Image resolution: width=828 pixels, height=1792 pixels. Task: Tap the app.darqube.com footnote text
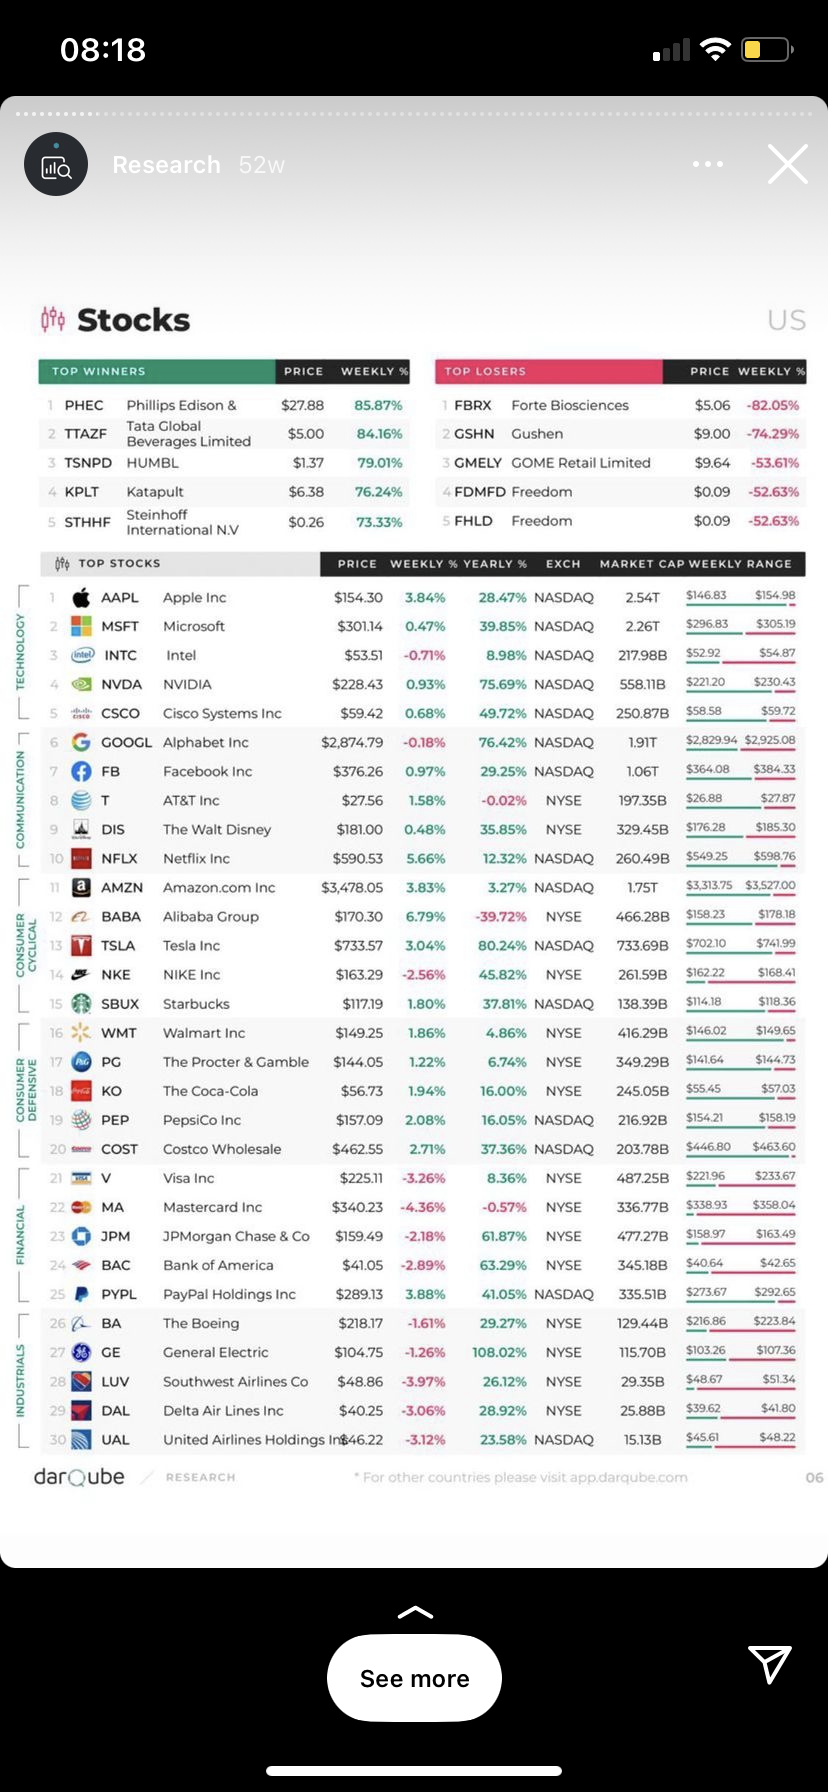tap(523, 1477)
